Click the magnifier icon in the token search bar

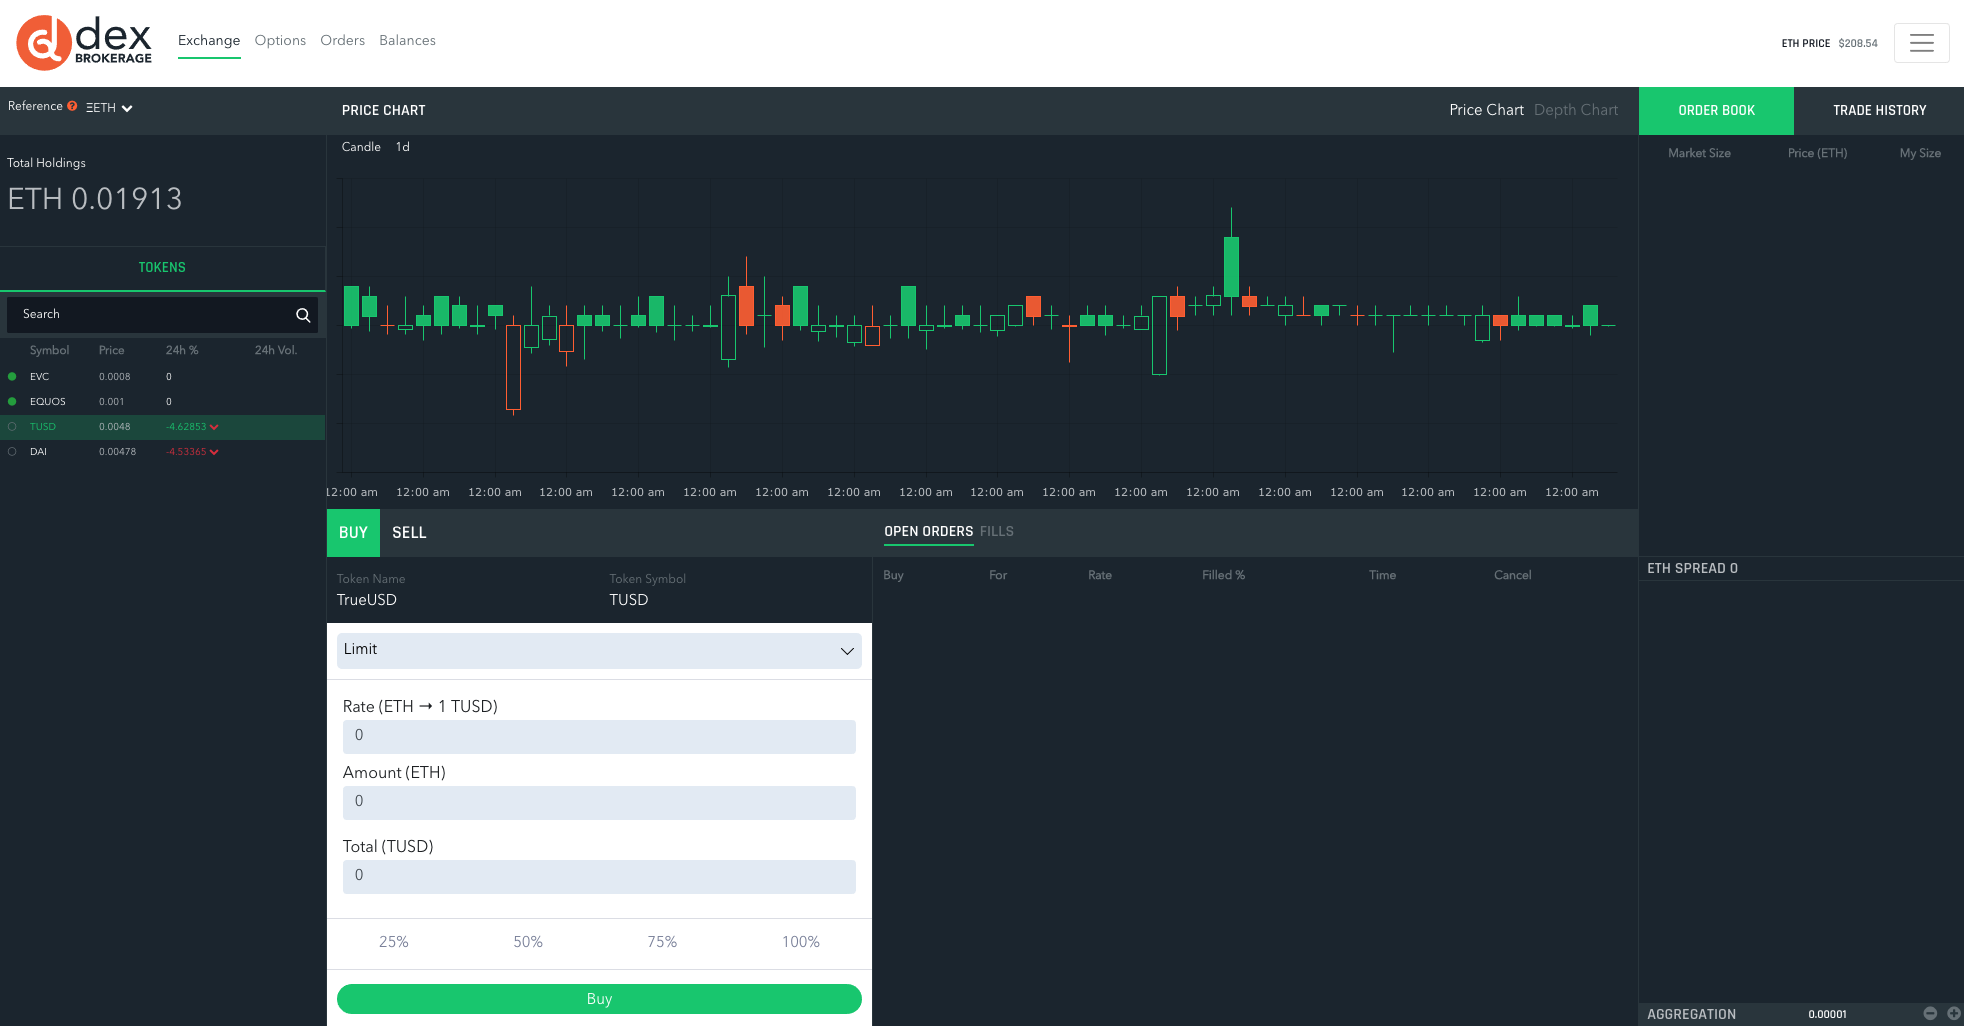click(x=303, y=314)
